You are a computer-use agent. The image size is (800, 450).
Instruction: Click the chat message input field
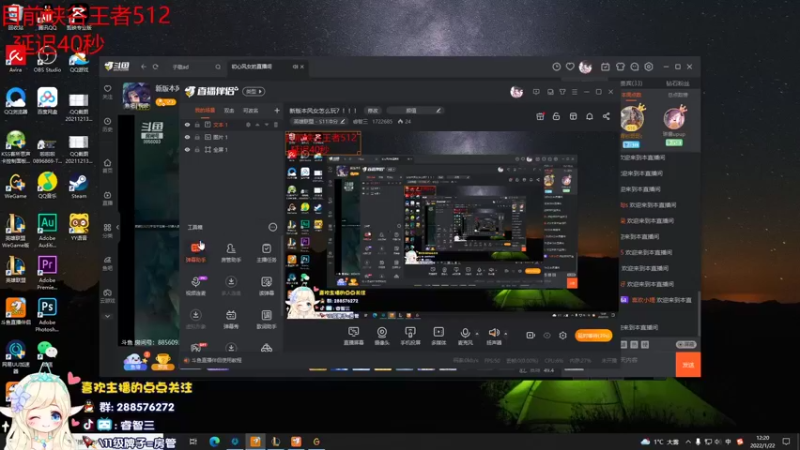click(x=647, y=360)
